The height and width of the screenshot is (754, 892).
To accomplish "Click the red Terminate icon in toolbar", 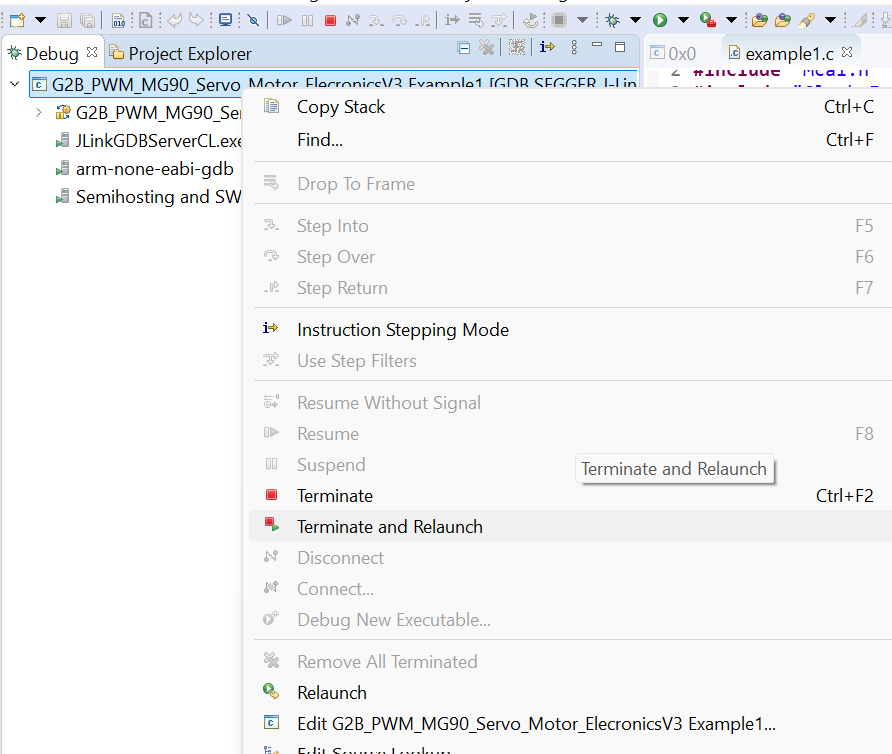I will 330,21.
